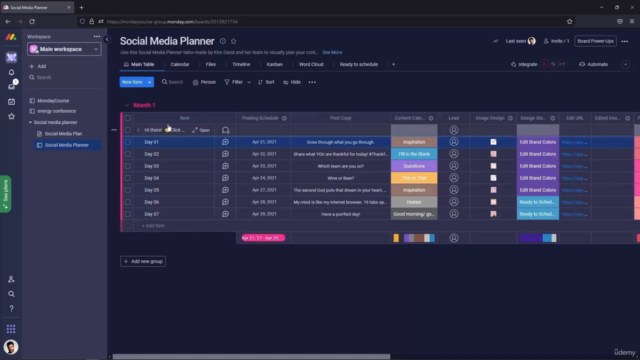Open My Work calendar-check icon
The image size is (640, 360).
(x=11, y=102)
